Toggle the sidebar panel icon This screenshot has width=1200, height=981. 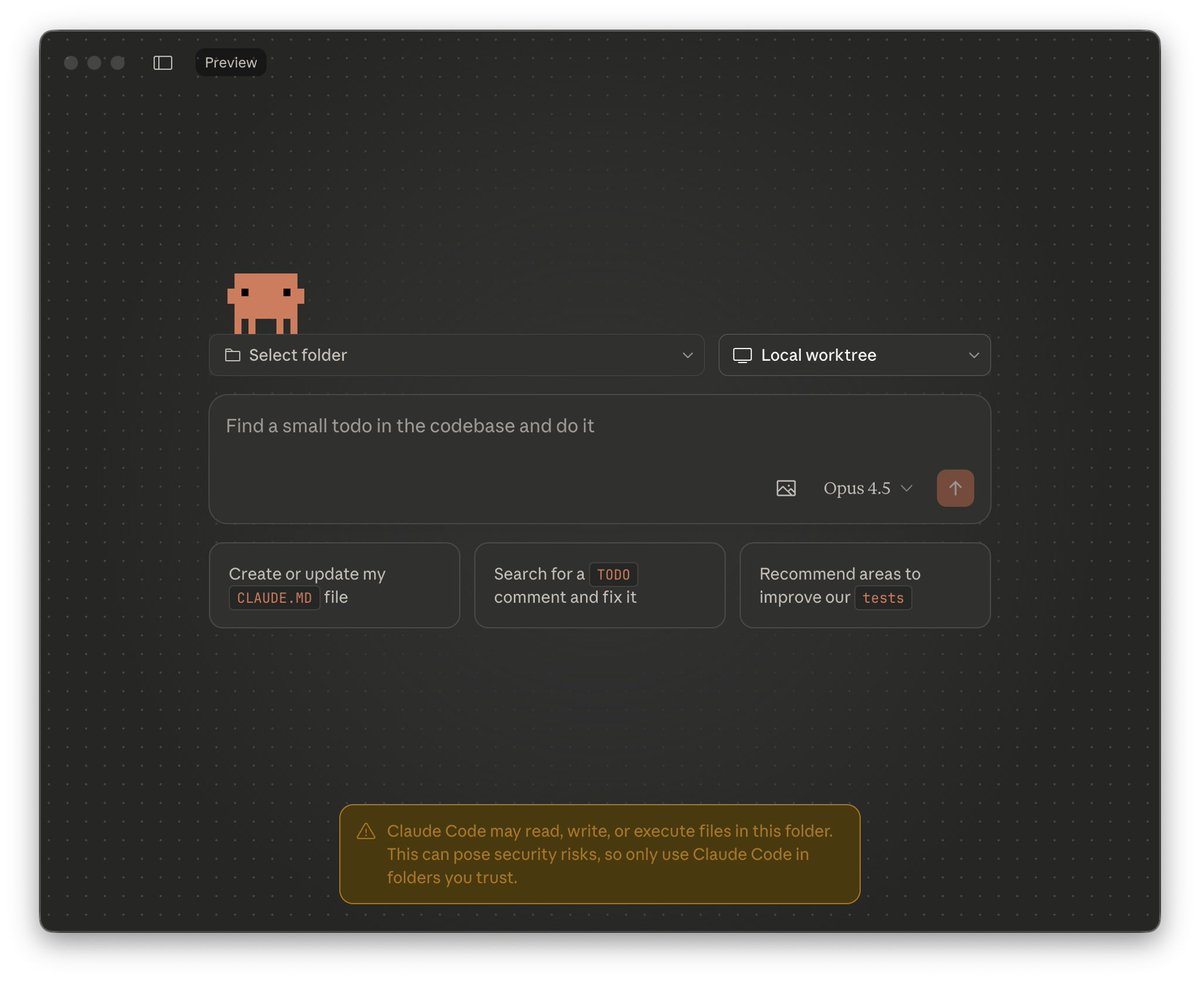pos(163,63)
